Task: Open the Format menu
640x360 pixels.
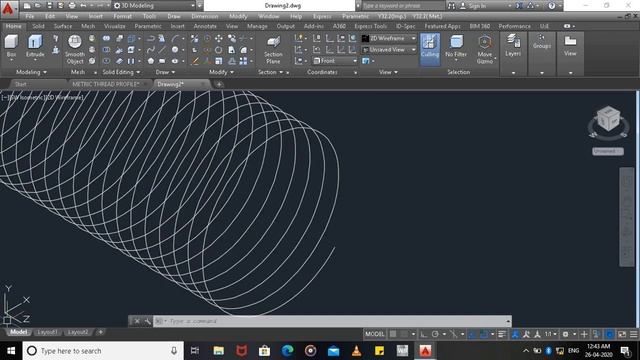Action: 122,16
